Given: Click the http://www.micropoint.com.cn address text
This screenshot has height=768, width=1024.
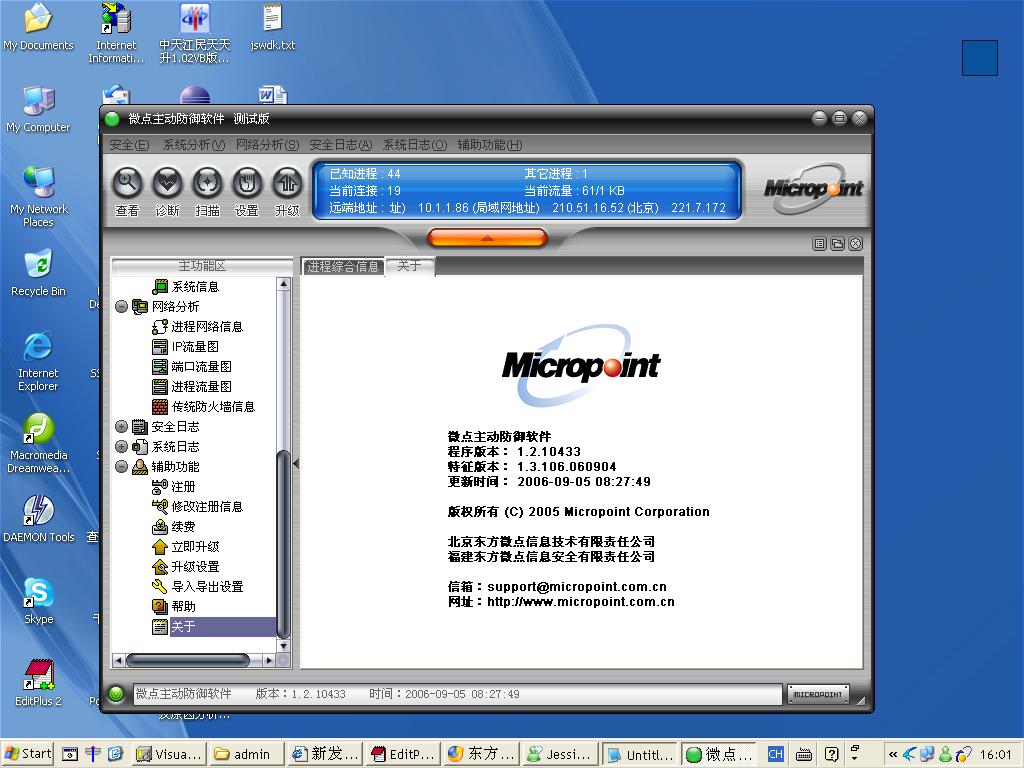Looking at the screenshot, I should pyautogui.click(x=581, y=601).
